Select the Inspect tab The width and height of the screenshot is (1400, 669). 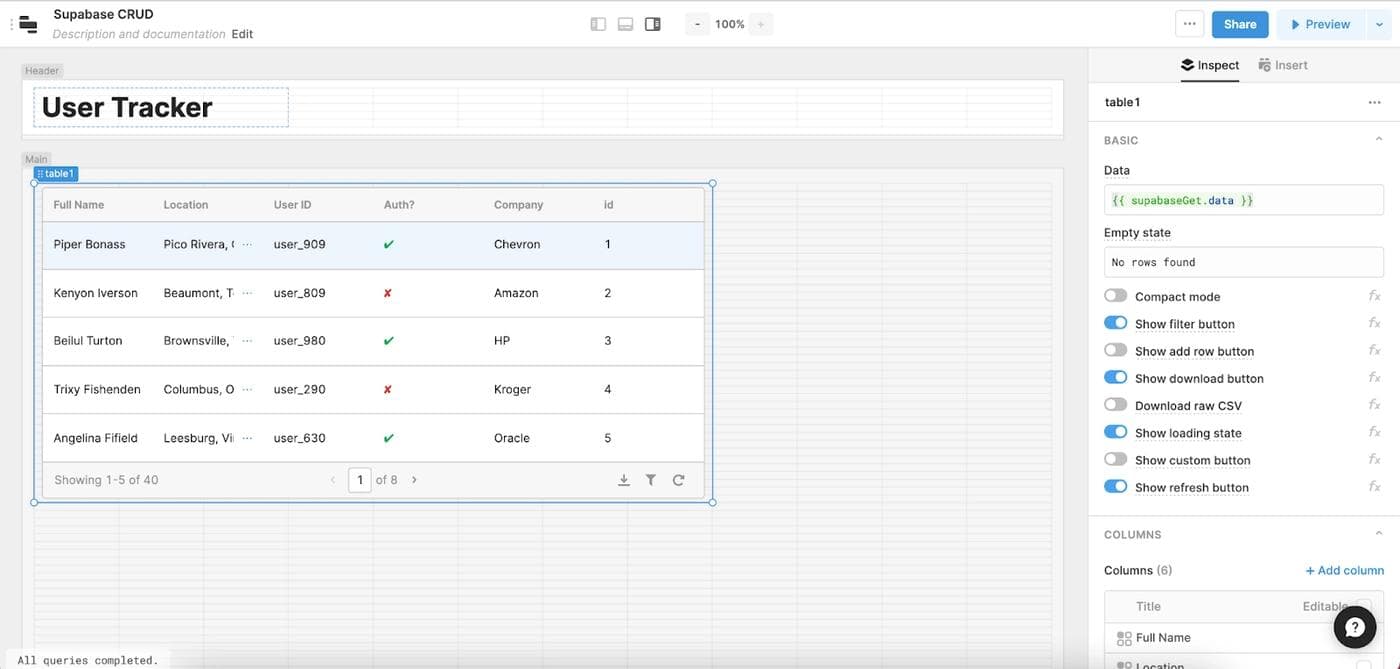(x=1209, y=65)
